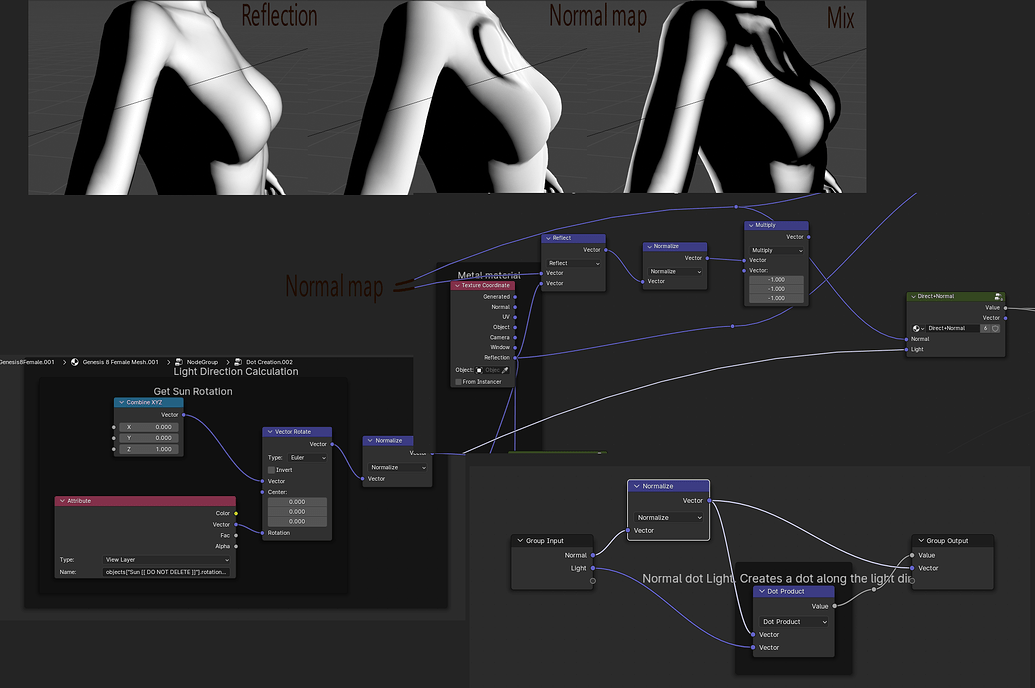The width and height of the screenshot is (1035, 688).
Task: Click the Light output socket of Group Input
Action: [593, 568]
